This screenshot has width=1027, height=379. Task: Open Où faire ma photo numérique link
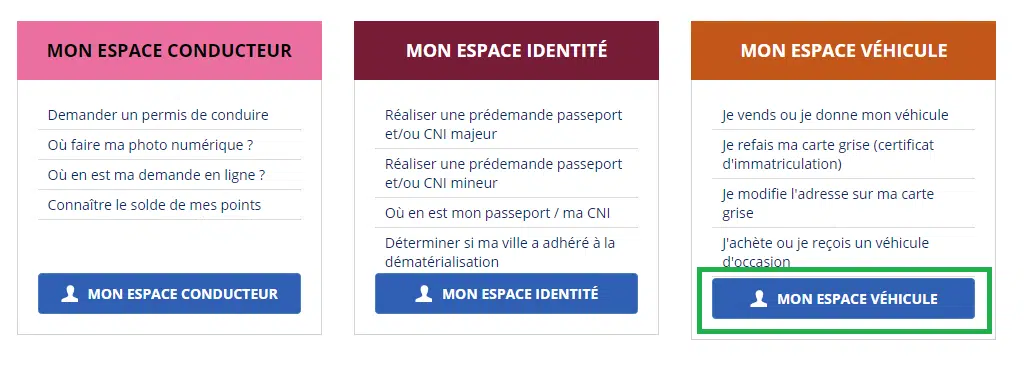151,145
